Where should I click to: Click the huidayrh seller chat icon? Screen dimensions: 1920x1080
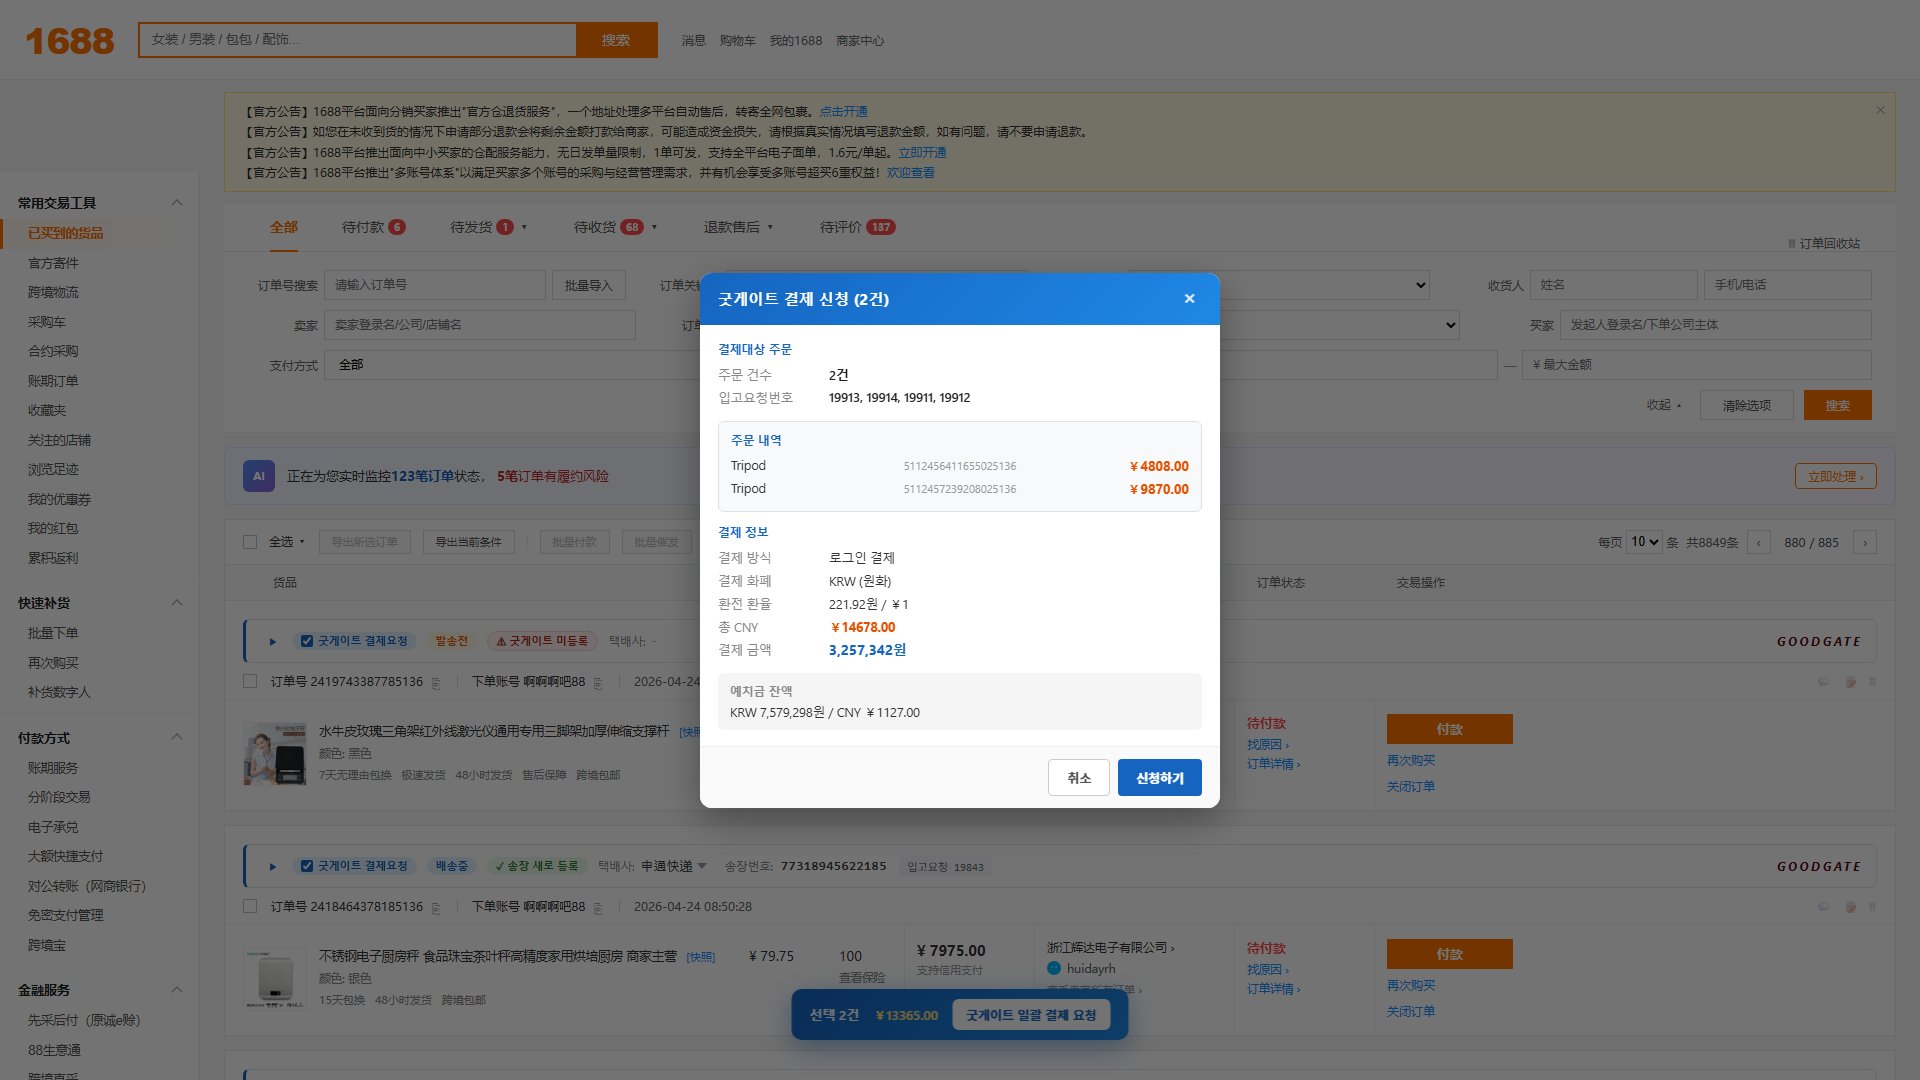[x=1054, y=968]
